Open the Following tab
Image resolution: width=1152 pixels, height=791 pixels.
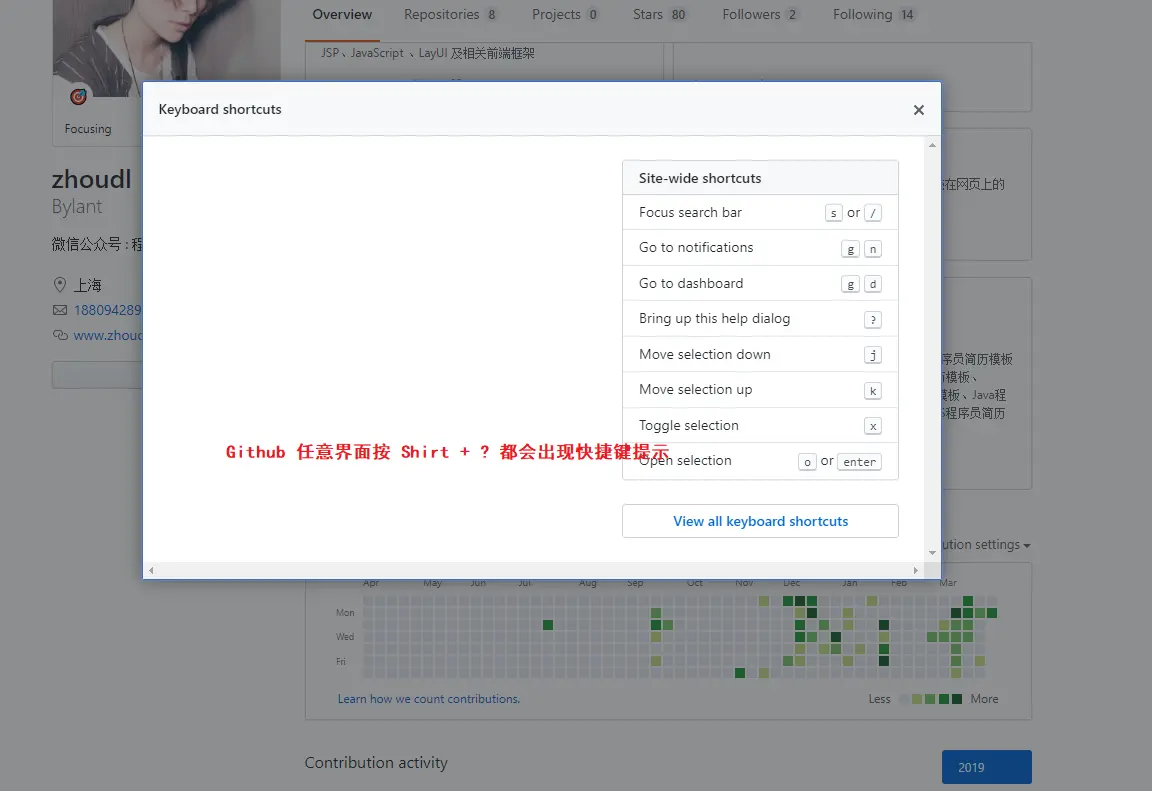(874, 15)
